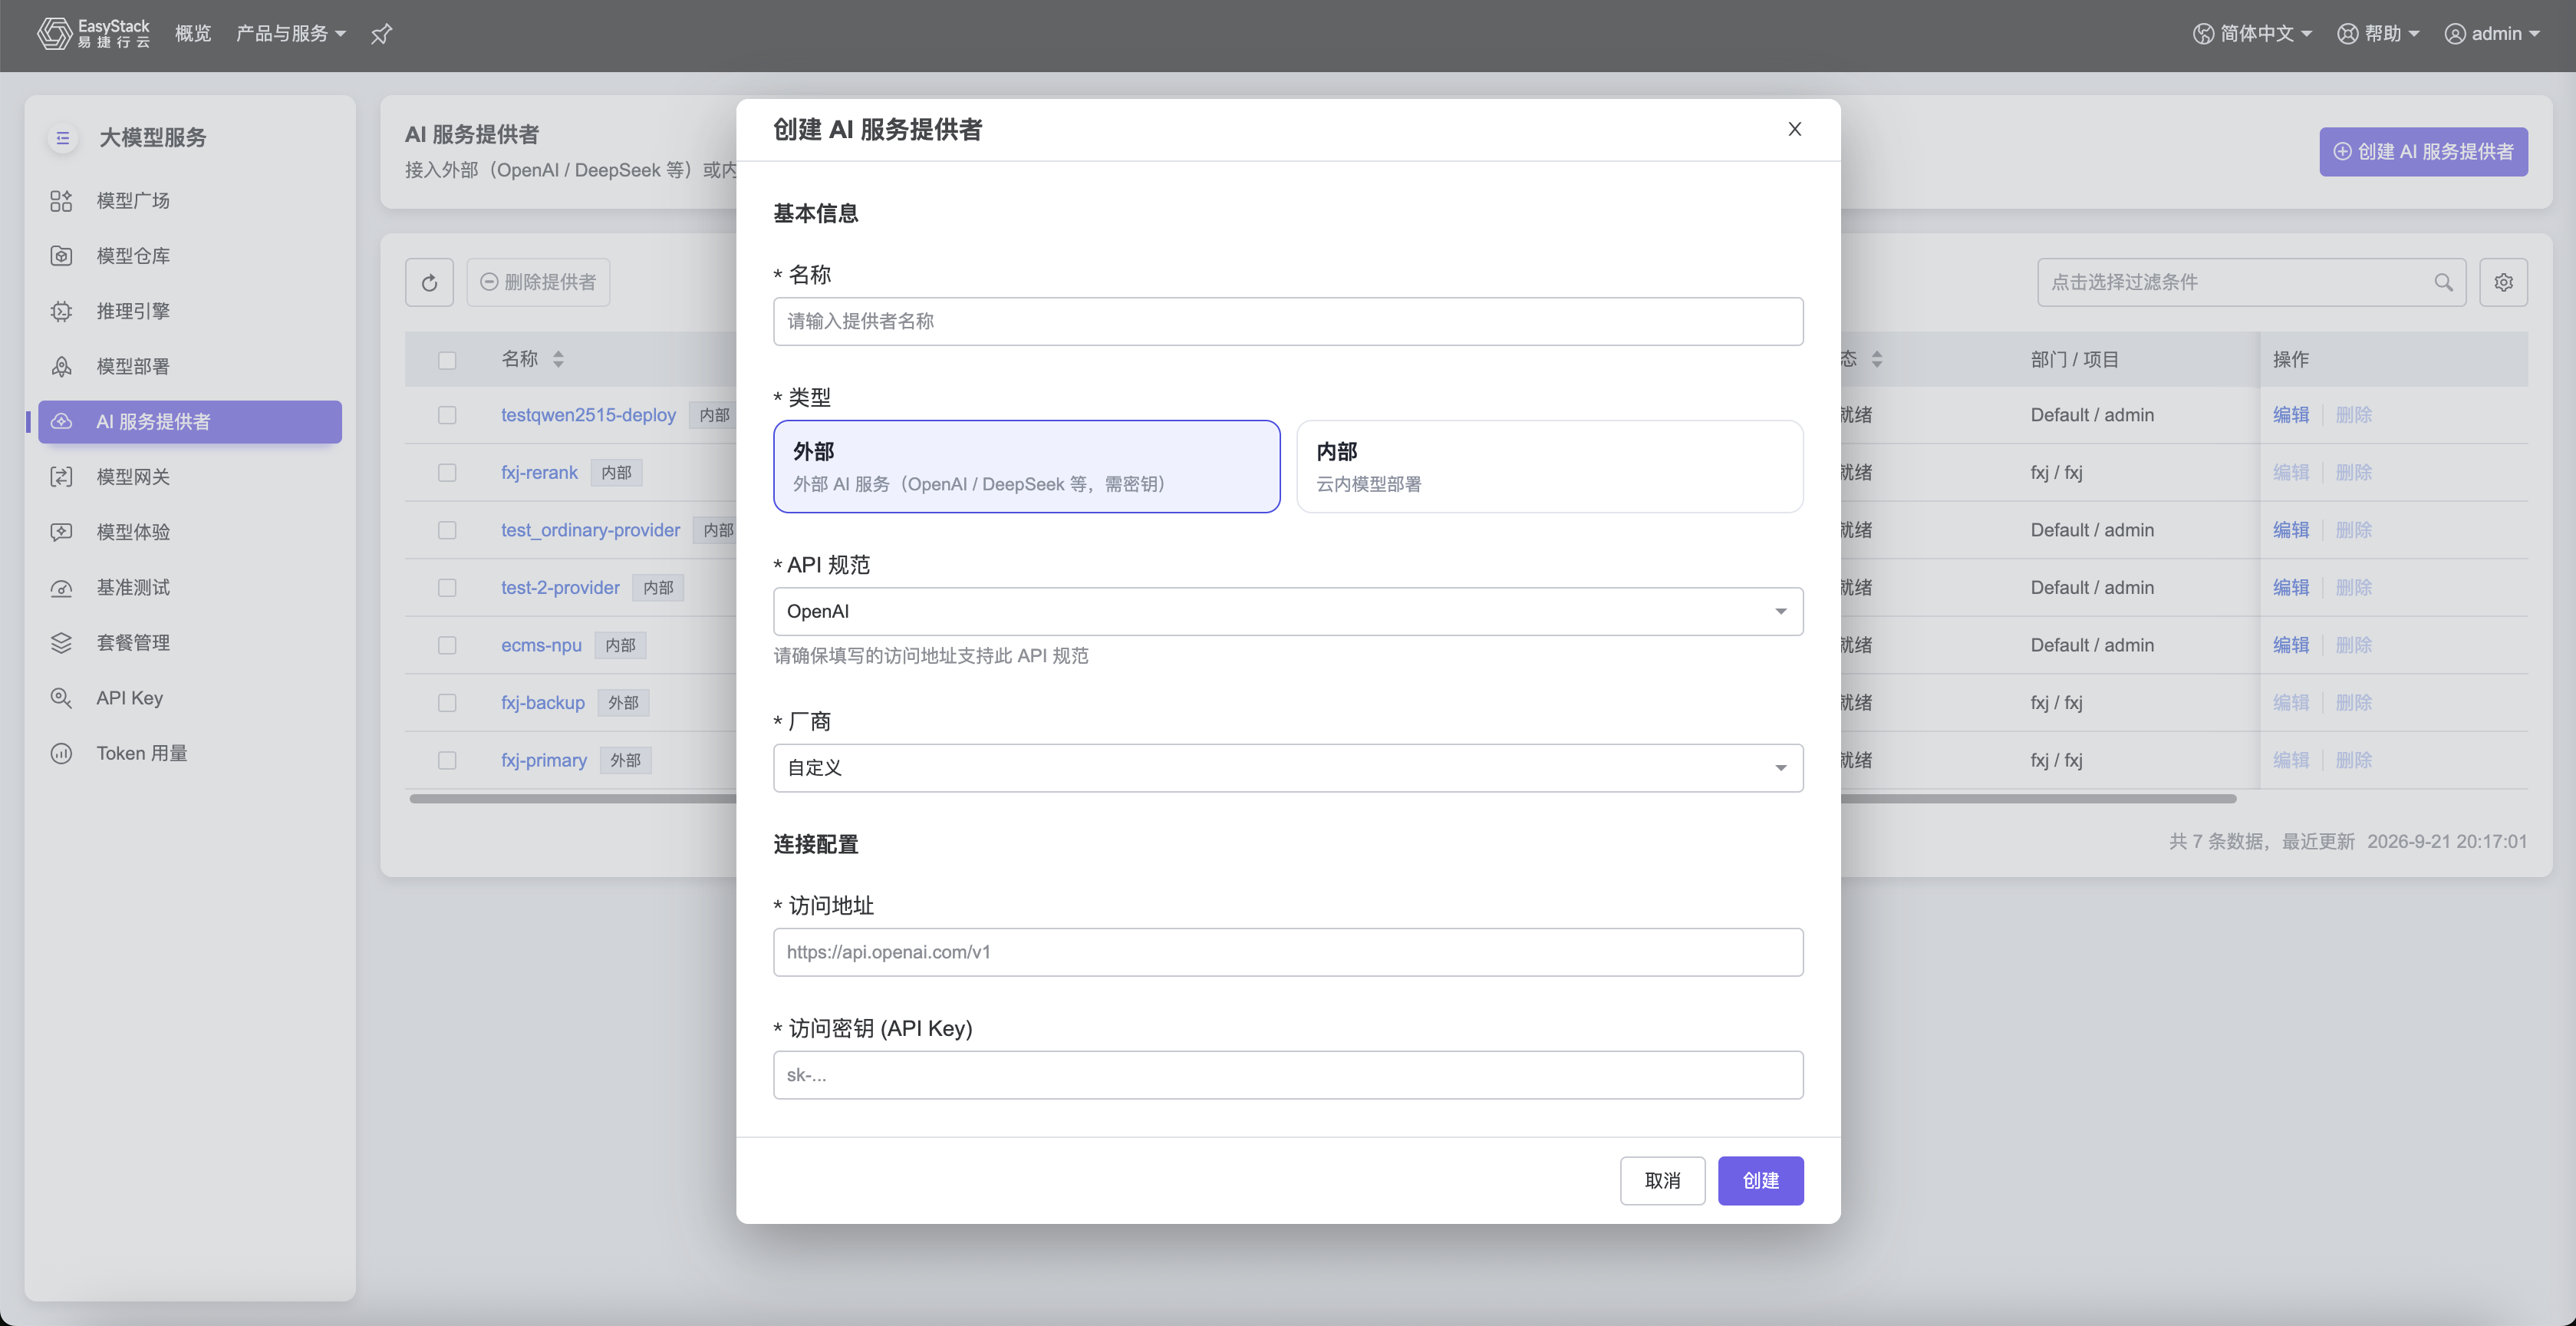Check the testqwen2515-deploy row checkbox
This screenshot has height=1326, width=2576.
point(447,415)
